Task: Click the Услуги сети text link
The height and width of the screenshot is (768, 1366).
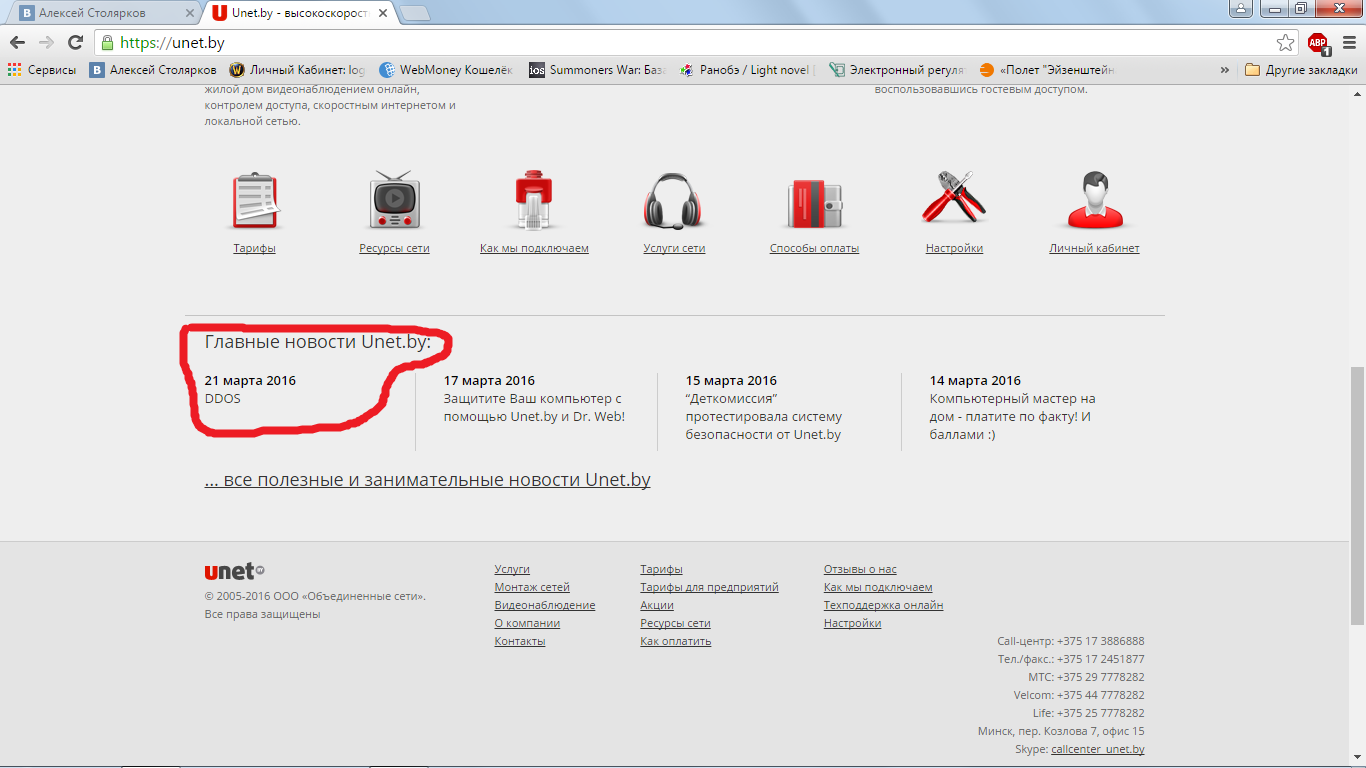Action: click(674, 248)
